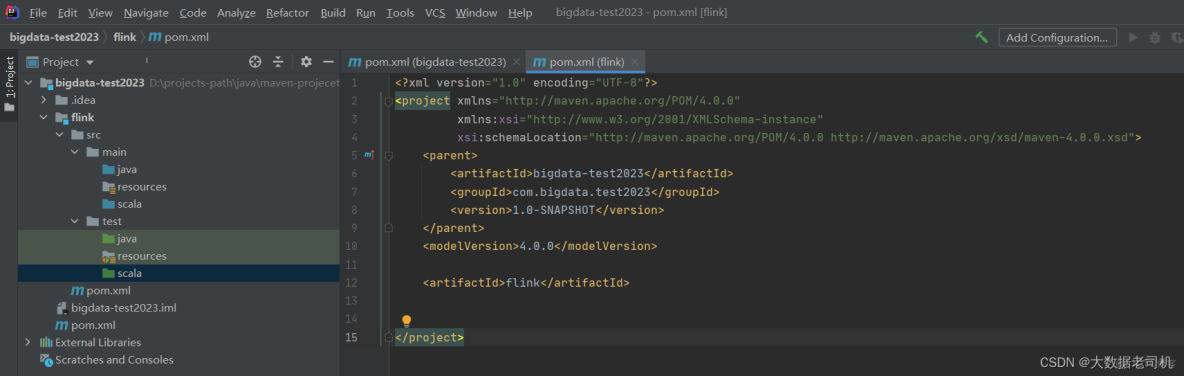Click the bigdata-test2023.iml file icon
The height and width of the screenshot is (376, 1184).
coord(62,308)
